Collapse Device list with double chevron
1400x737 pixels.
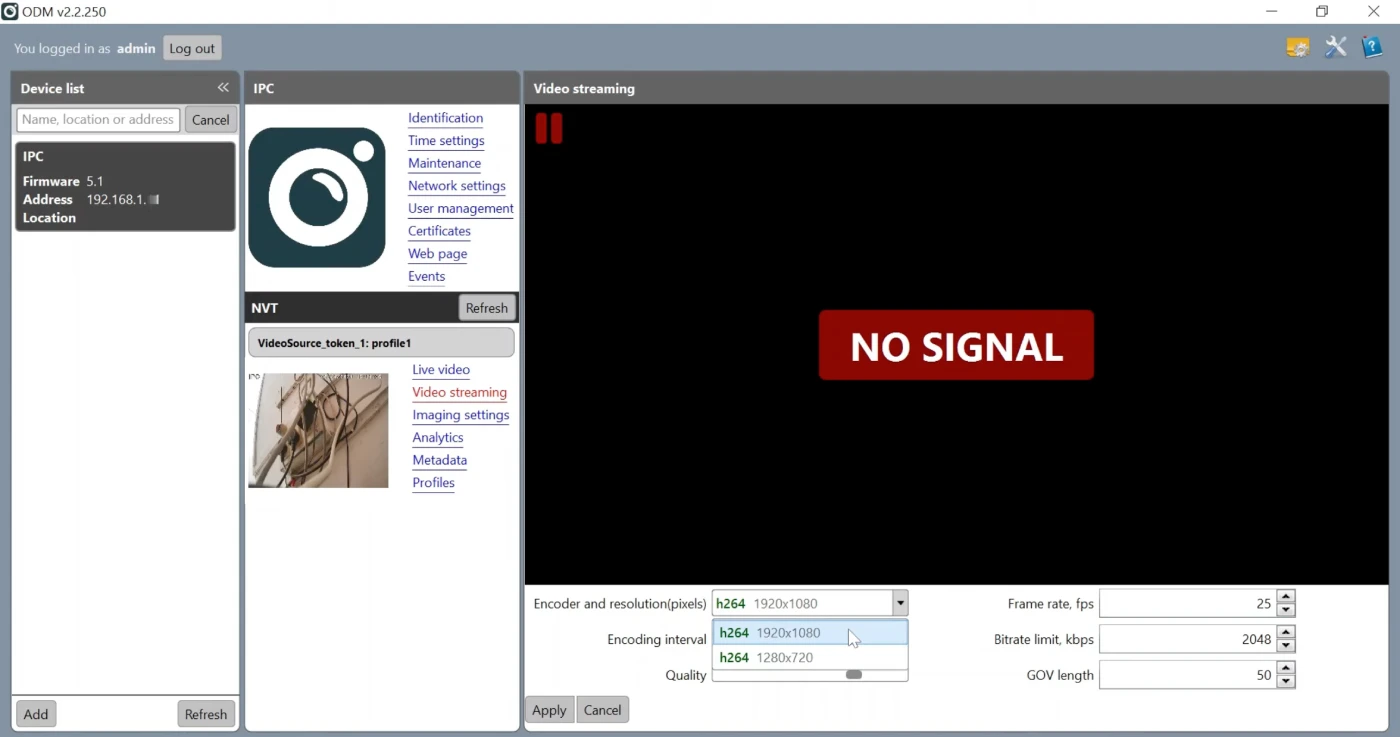(223, 87)
